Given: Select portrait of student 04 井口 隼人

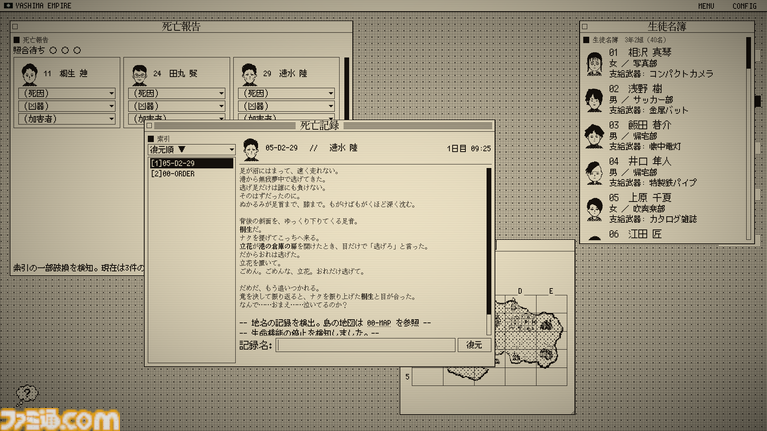Looking at the screenshot, I should 594,172.
